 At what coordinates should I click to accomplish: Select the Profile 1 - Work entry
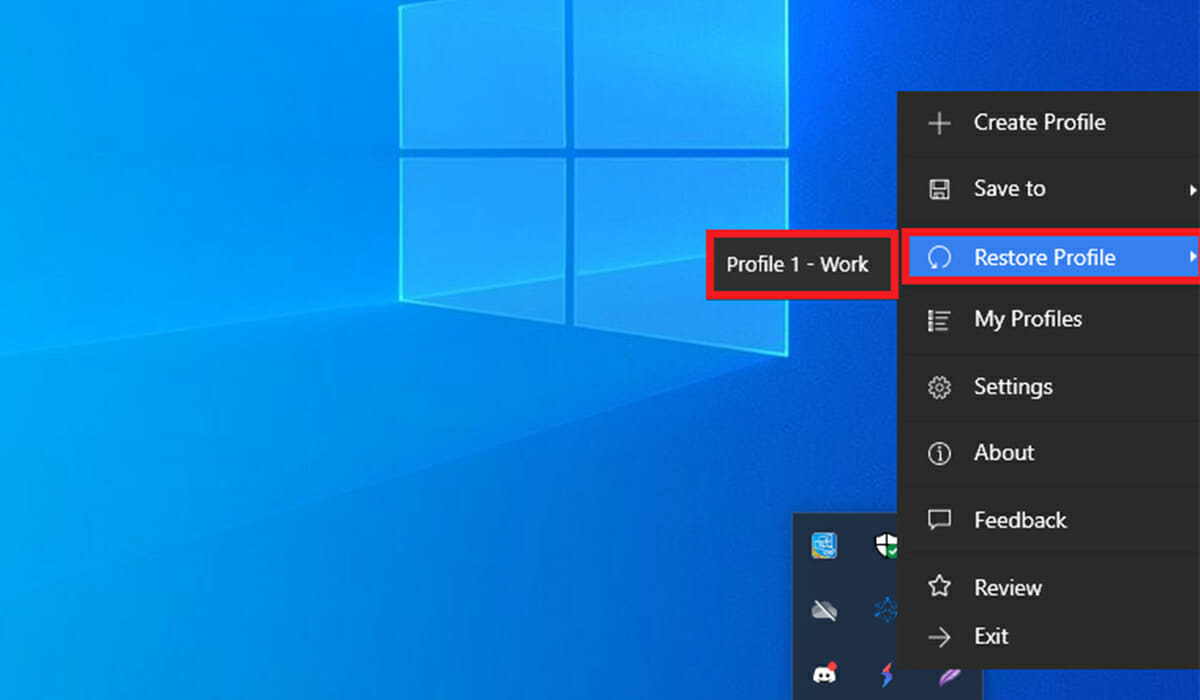coord(800,264)
